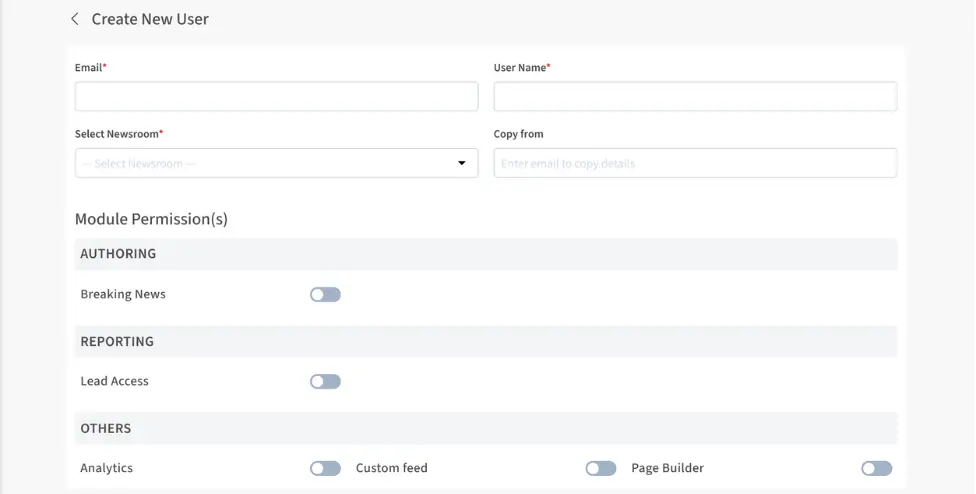Click the Copy from email field
The image size is (976, 494).
pos(695,163)
